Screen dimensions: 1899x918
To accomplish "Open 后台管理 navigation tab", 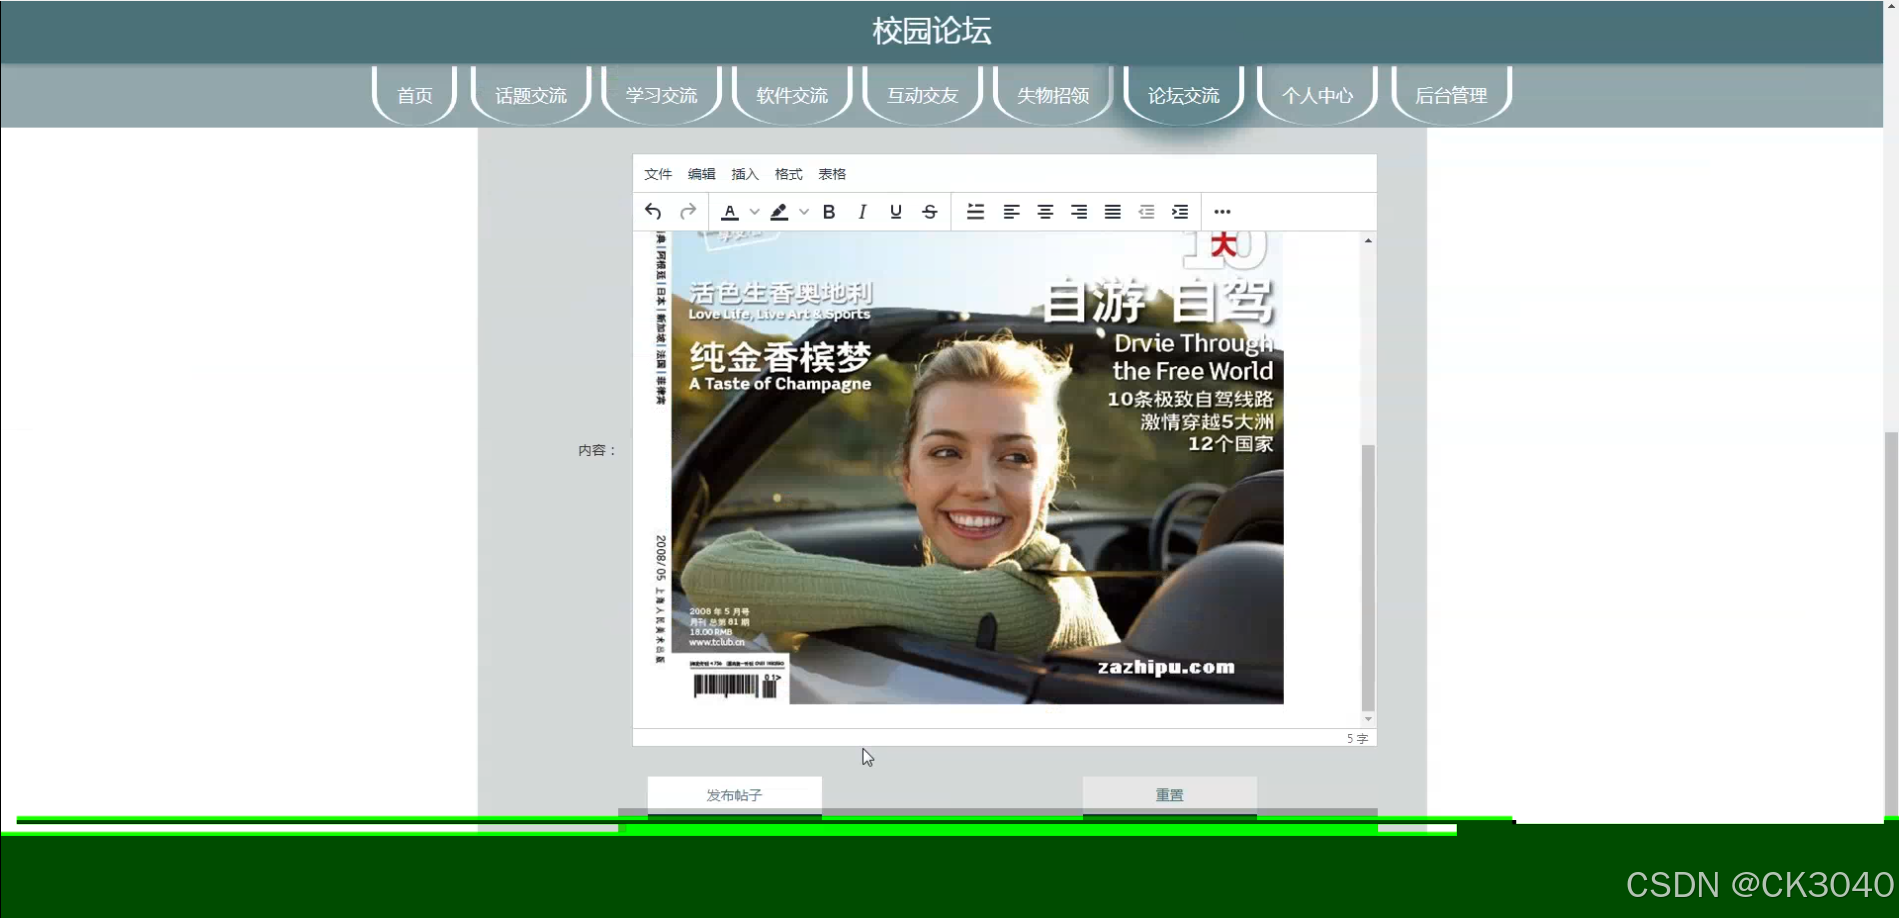I will 1451,95.
